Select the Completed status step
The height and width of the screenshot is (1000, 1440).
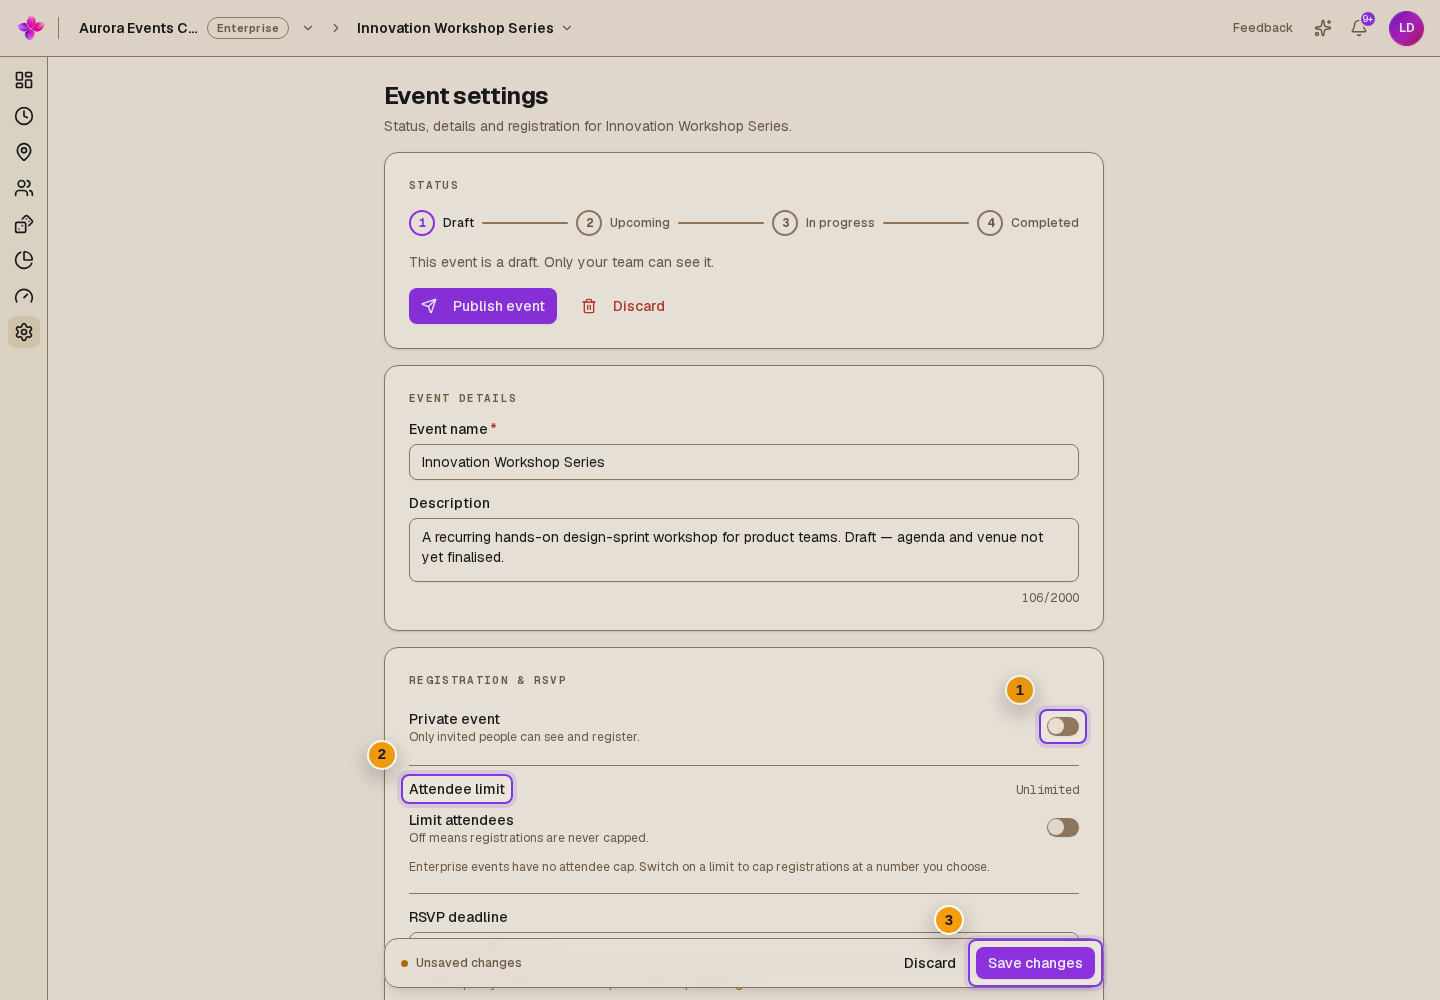tap(1028, 223)
